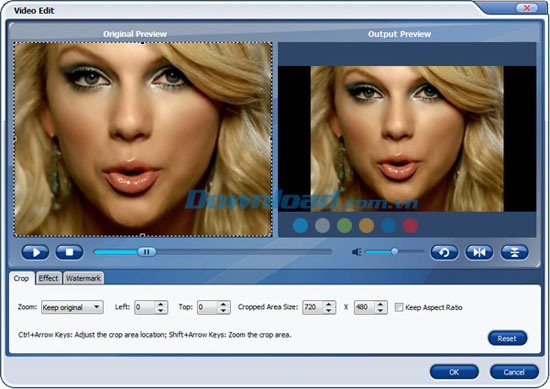
Task: Open the Watermark tab
Action: click(83, 278)
